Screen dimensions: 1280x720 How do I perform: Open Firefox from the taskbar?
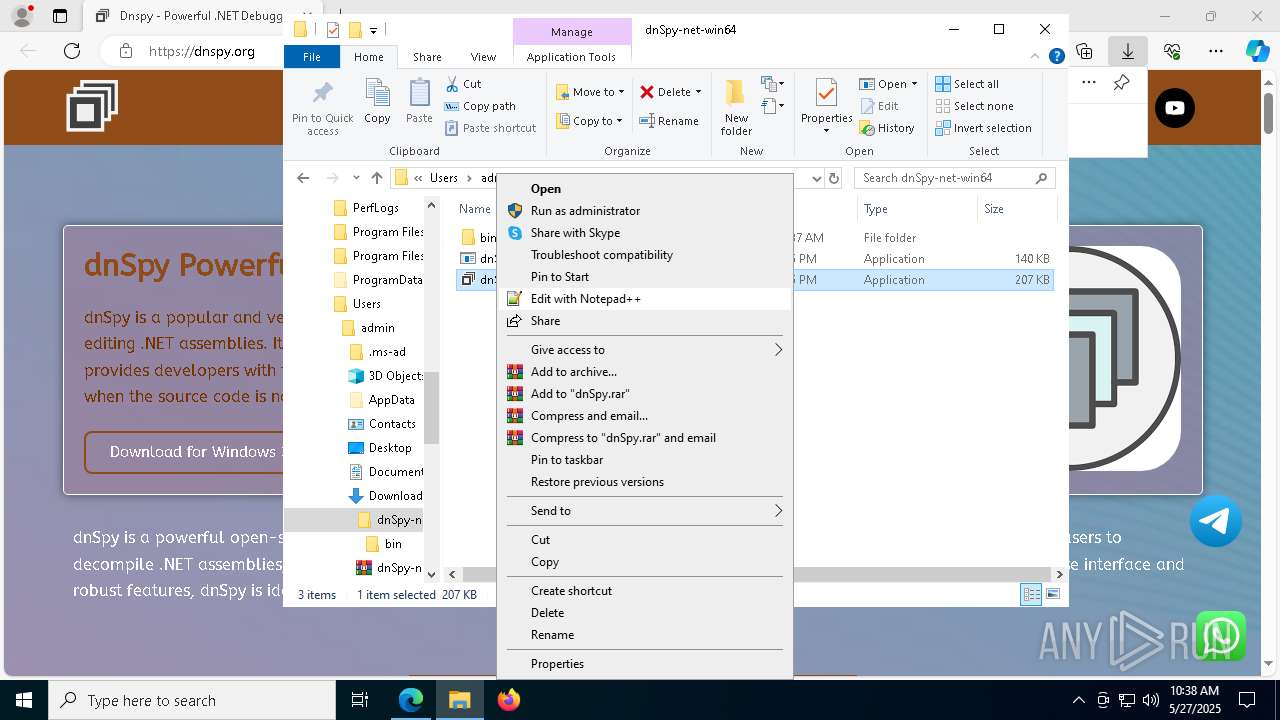coord(508,700)
